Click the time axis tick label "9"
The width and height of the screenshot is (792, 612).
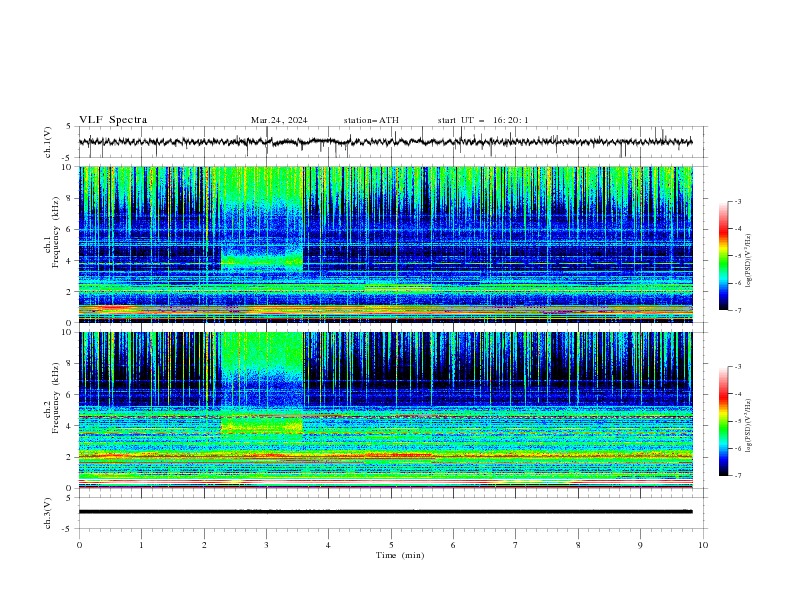(640, 545)
